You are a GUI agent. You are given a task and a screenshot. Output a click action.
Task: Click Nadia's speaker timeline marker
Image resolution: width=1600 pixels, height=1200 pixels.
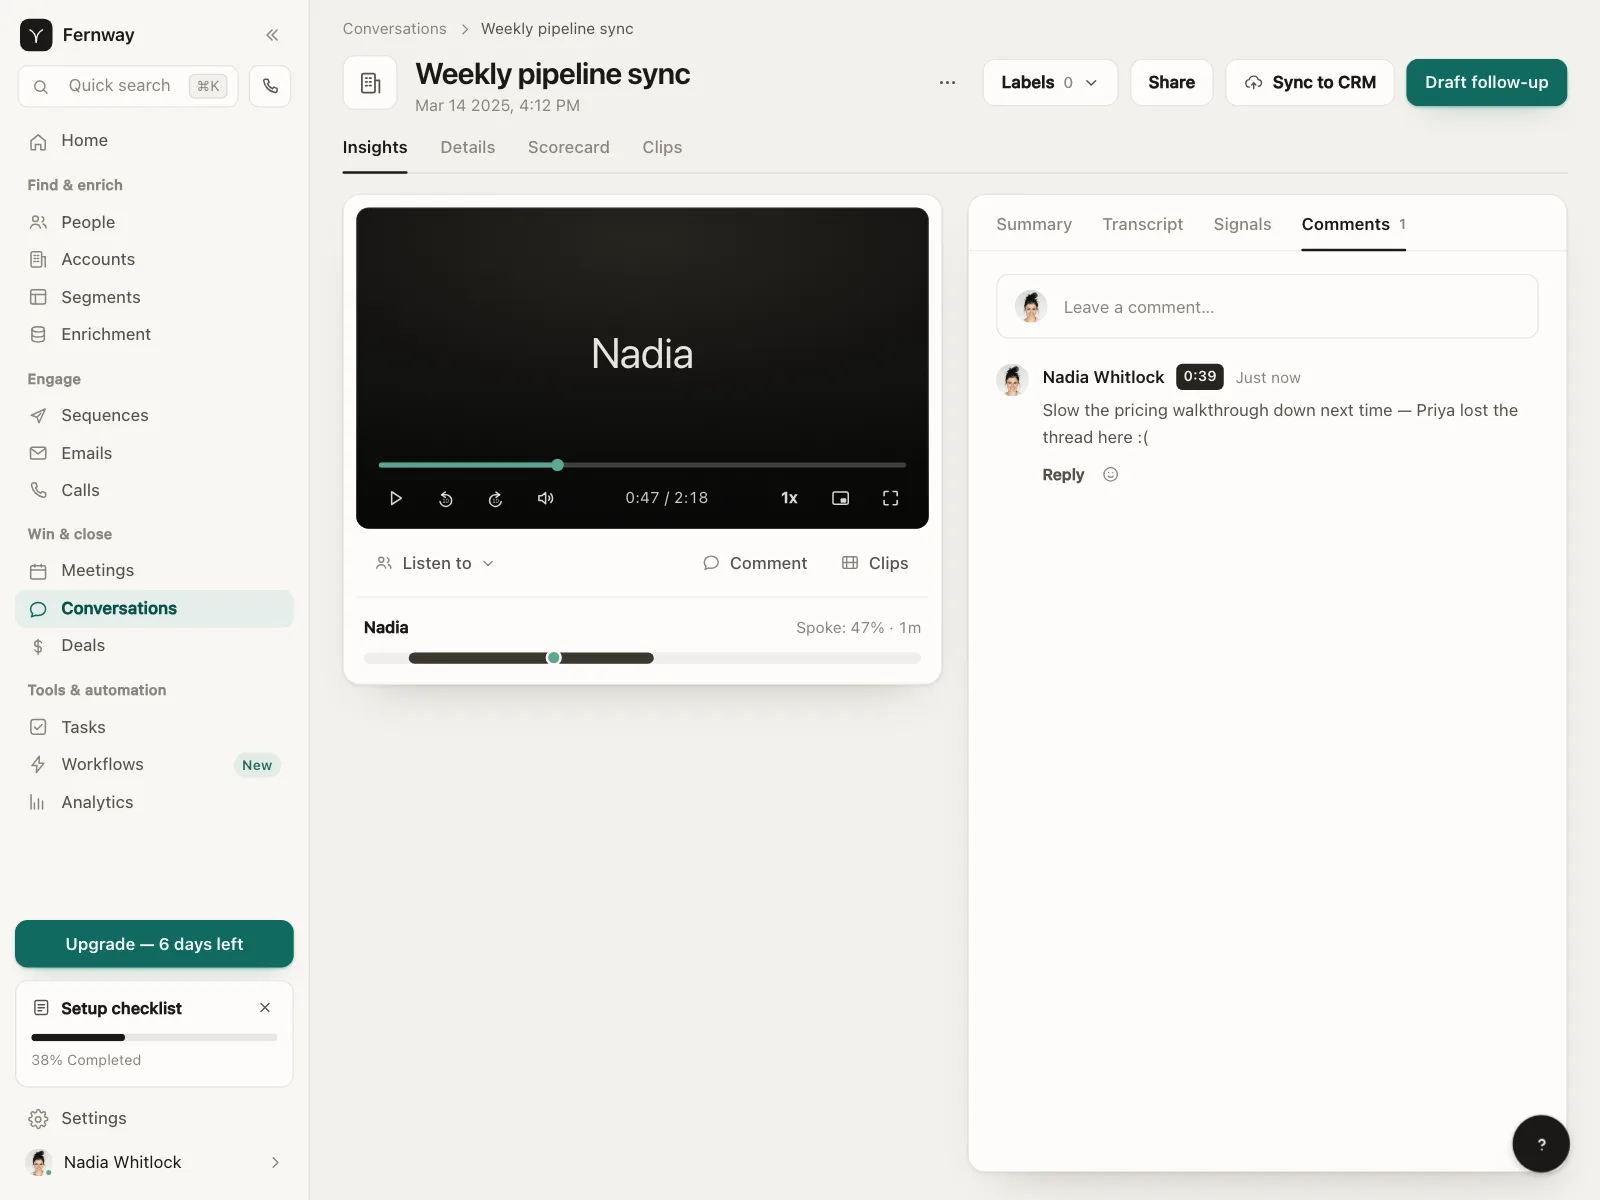[x=554, y=658]
